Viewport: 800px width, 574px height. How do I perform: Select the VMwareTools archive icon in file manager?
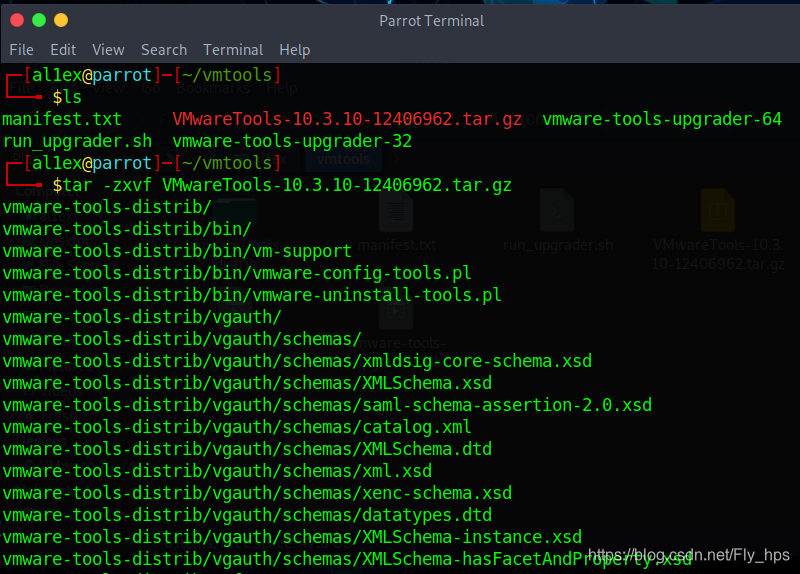(x=717, y=210)
